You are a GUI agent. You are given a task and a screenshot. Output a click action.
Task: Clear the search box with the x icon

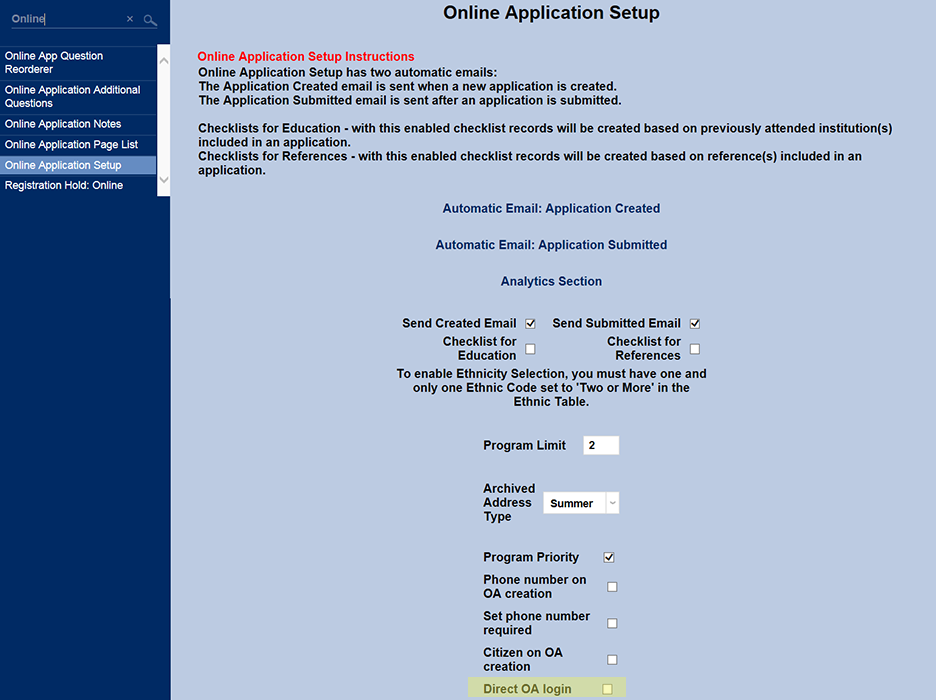tap(129, 19)
